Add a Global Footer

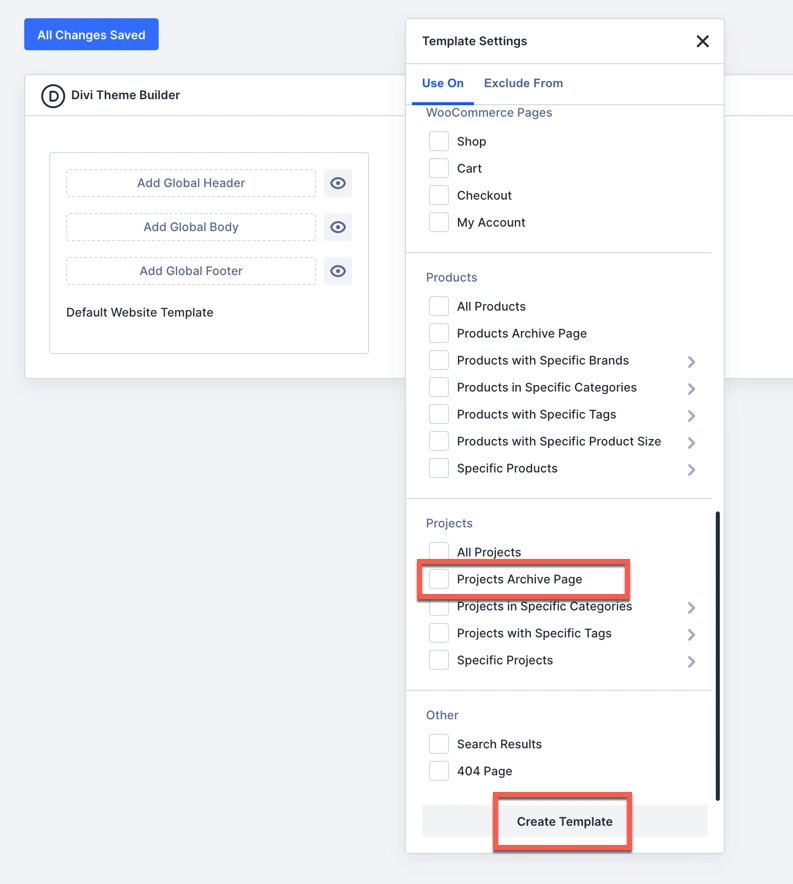(x=191, y=271)
